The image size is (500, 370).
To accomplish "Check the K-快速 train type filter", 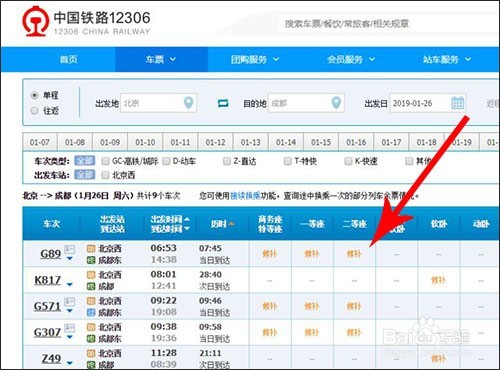I will pyautogui.click(x=348, y=161).
